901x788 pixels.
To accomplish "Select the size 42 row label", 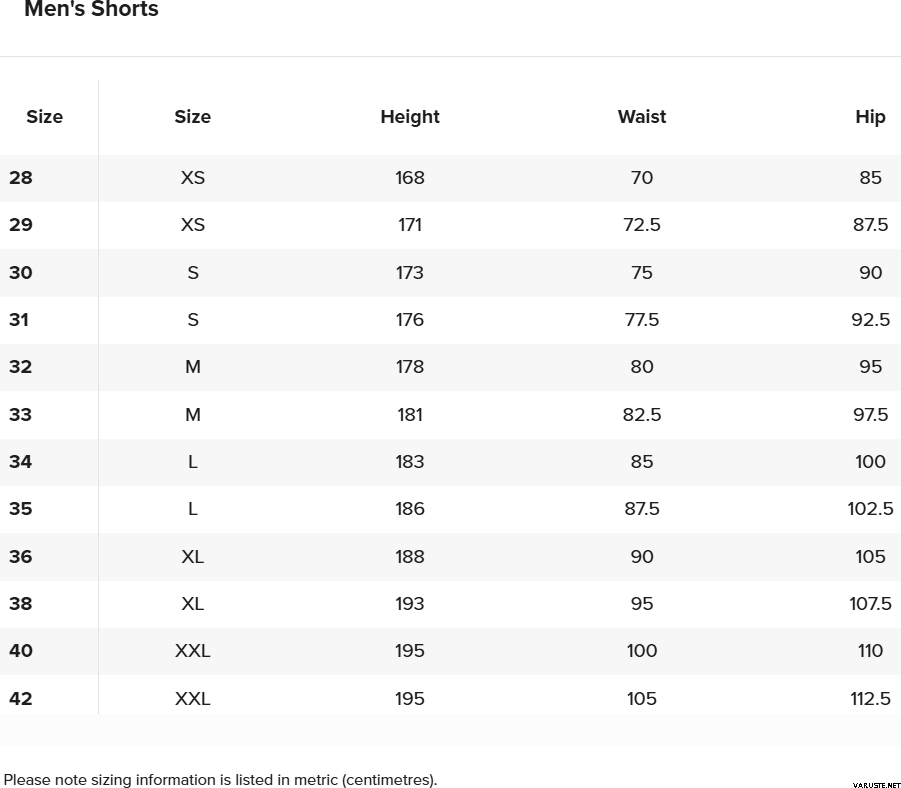I will (21, 699).
